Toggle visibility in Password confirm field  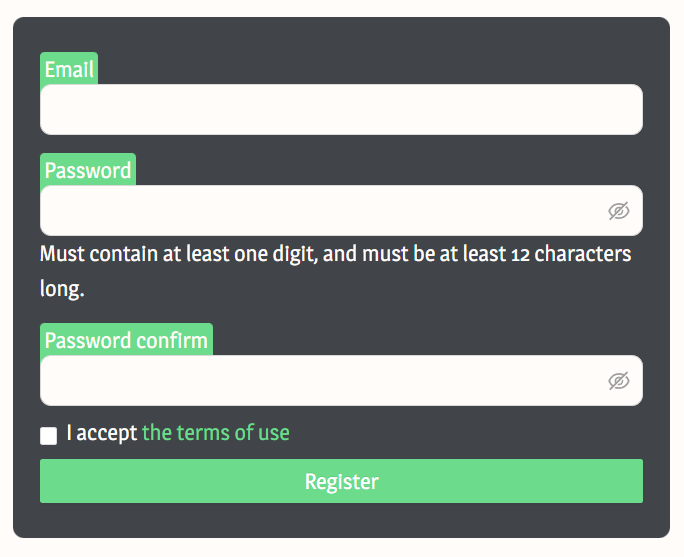pos(619,381)
